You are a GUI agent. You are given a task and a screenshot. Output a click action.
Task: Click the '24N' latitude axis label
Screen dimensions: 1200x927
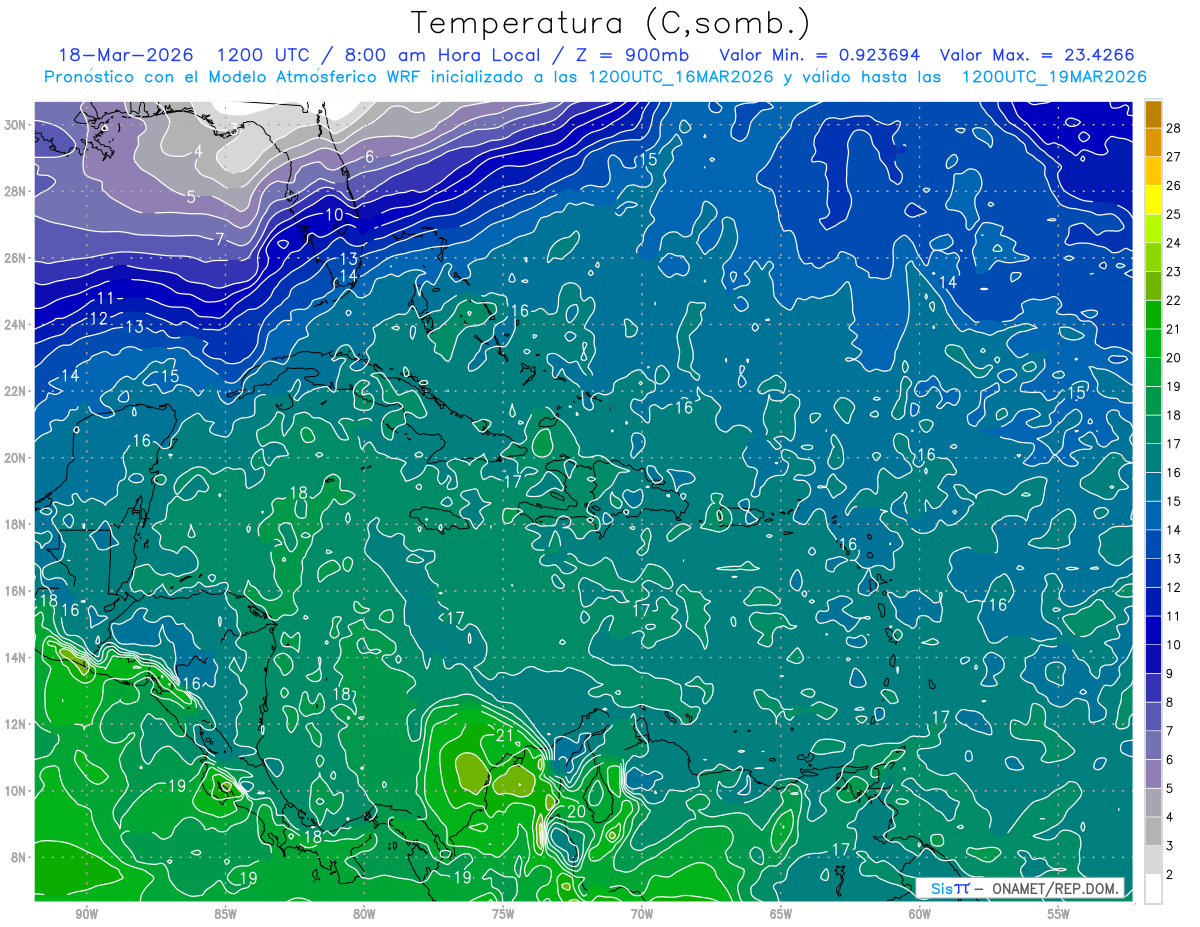coord(15,325)
